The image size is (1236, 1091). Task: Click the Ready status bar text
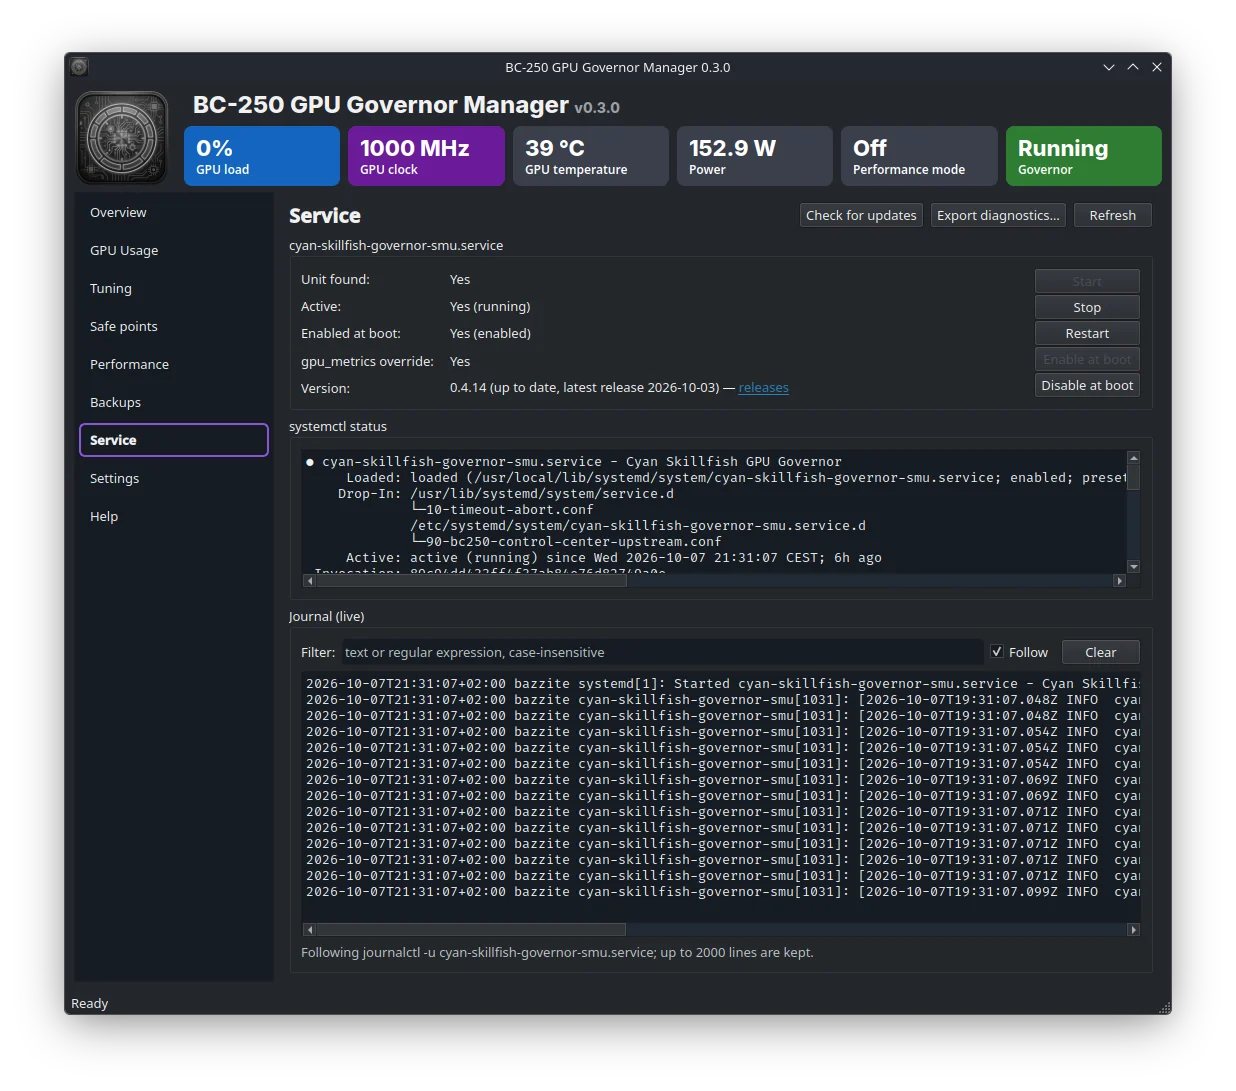tap(90, 1003)
